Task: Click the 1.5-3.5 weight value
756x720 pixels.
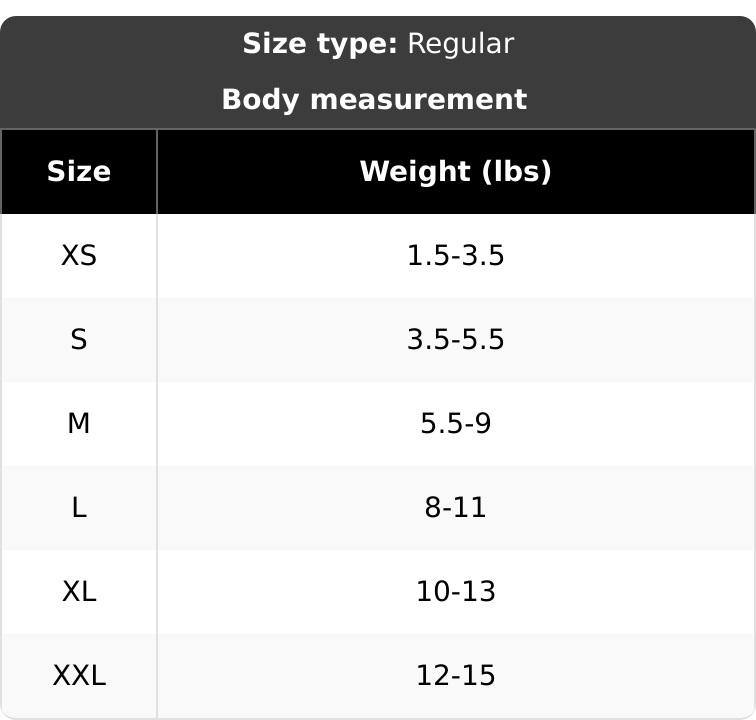Action: click(456, 256)
